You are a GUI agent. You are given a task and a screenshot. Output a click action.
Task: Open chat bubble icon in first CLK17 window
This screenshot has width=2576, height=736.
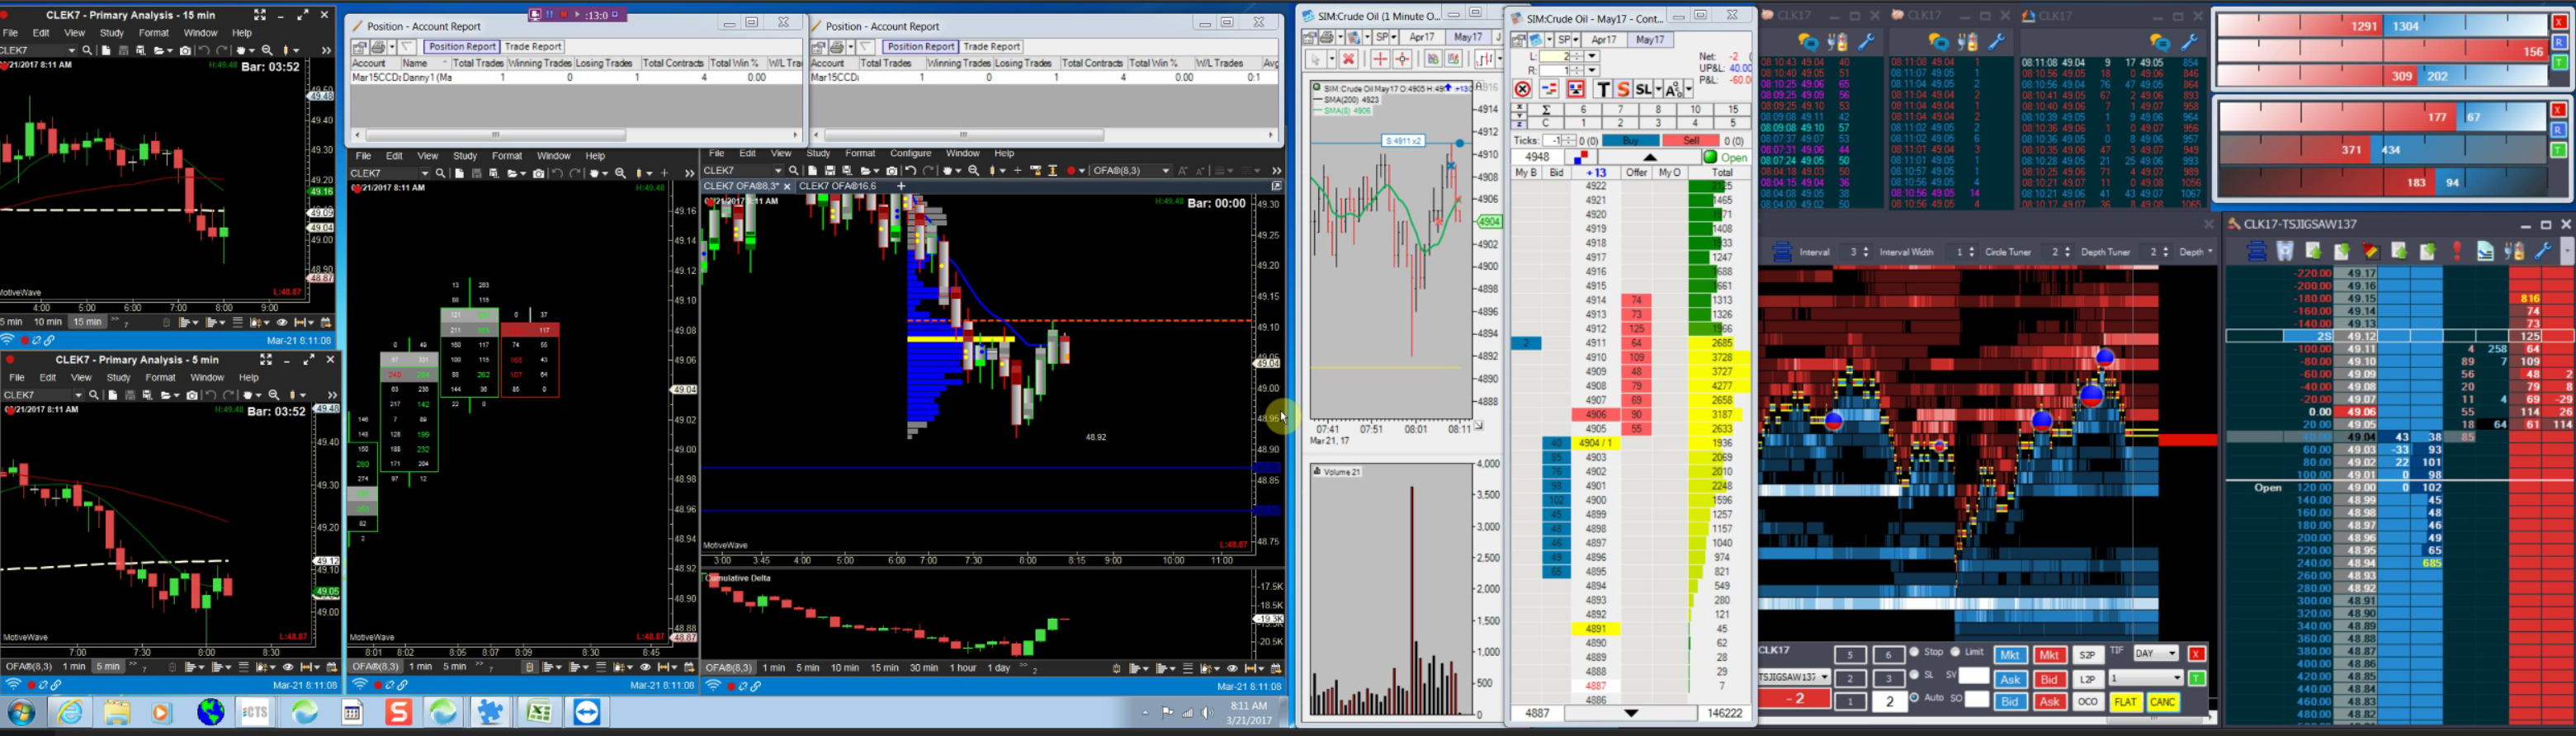click(1808, 42)
